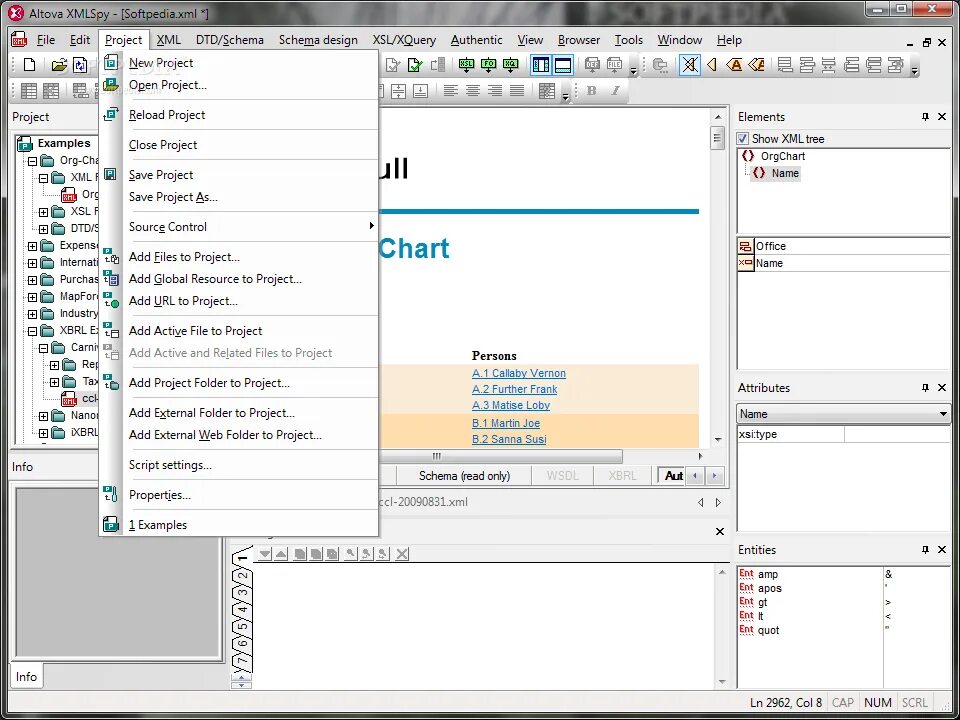Click the mixed markup double-tag A icon
This screenshot has width=960, height=720.
756,64
